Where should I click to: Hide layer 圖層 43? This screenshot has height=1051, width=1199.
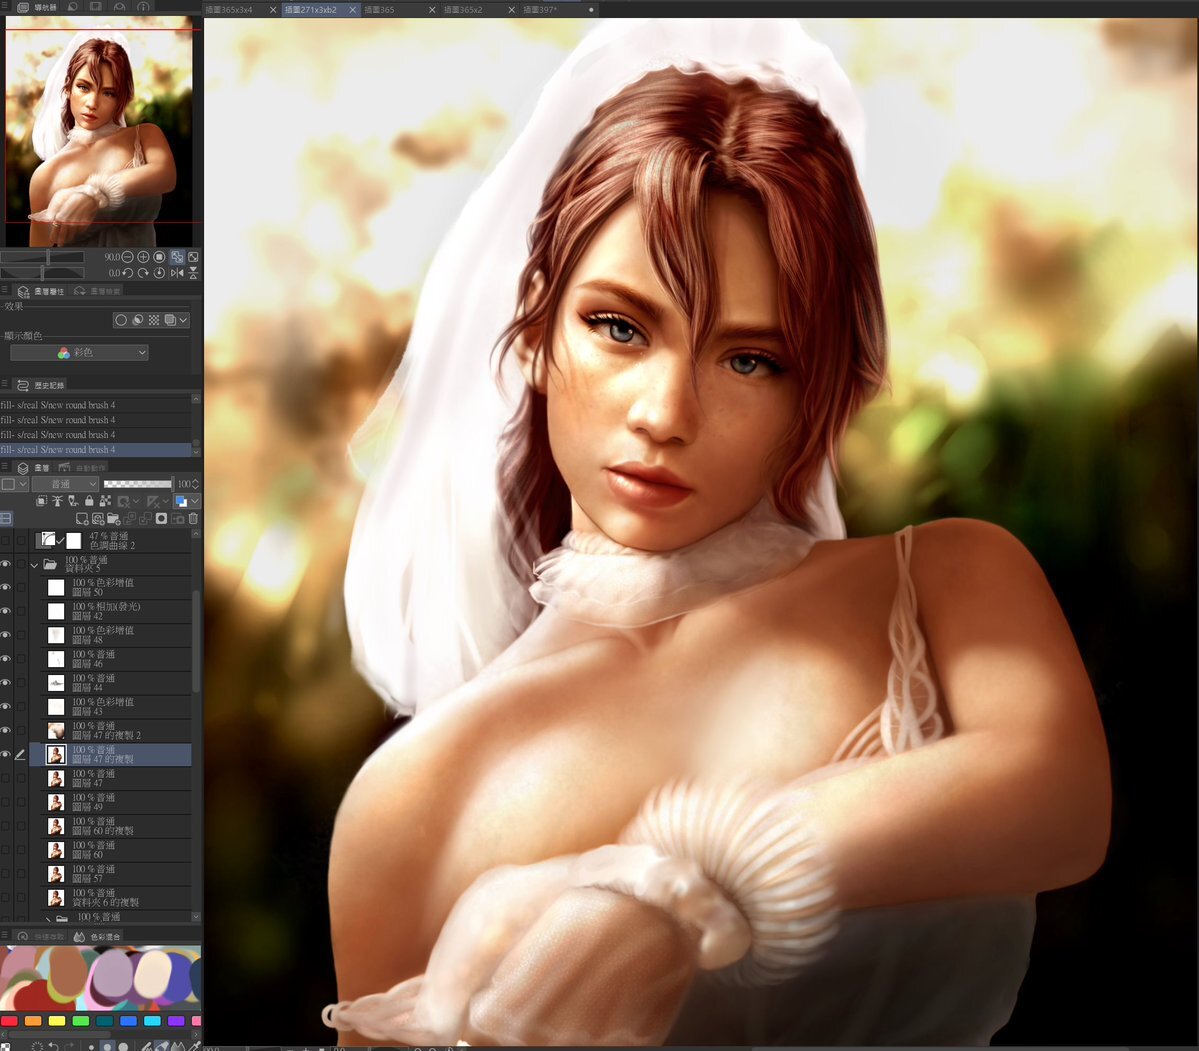[x=6, y=706]
